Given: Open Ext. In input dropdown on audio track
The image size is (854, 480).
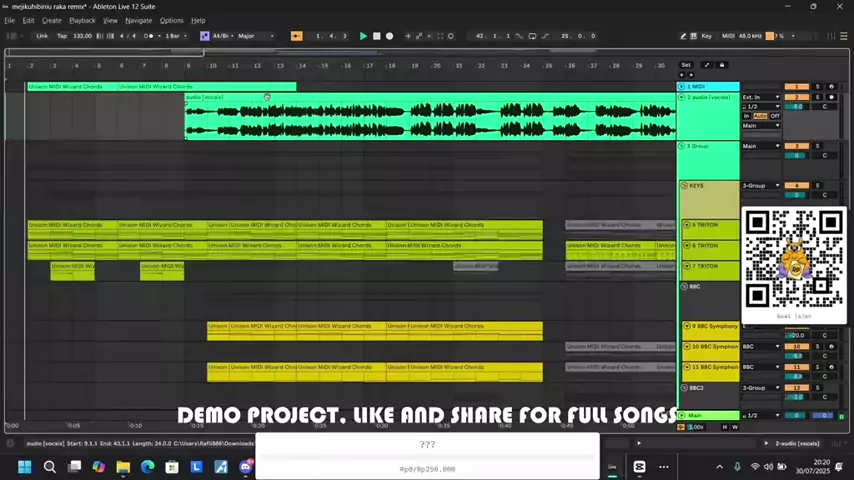Looking at the screenshot, I should click(x=761, y=97).
